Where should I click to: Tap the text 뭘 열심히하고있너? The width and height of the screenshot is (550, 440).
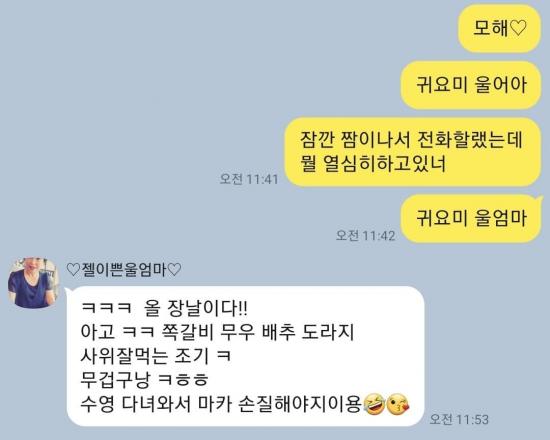coord(373,164)
